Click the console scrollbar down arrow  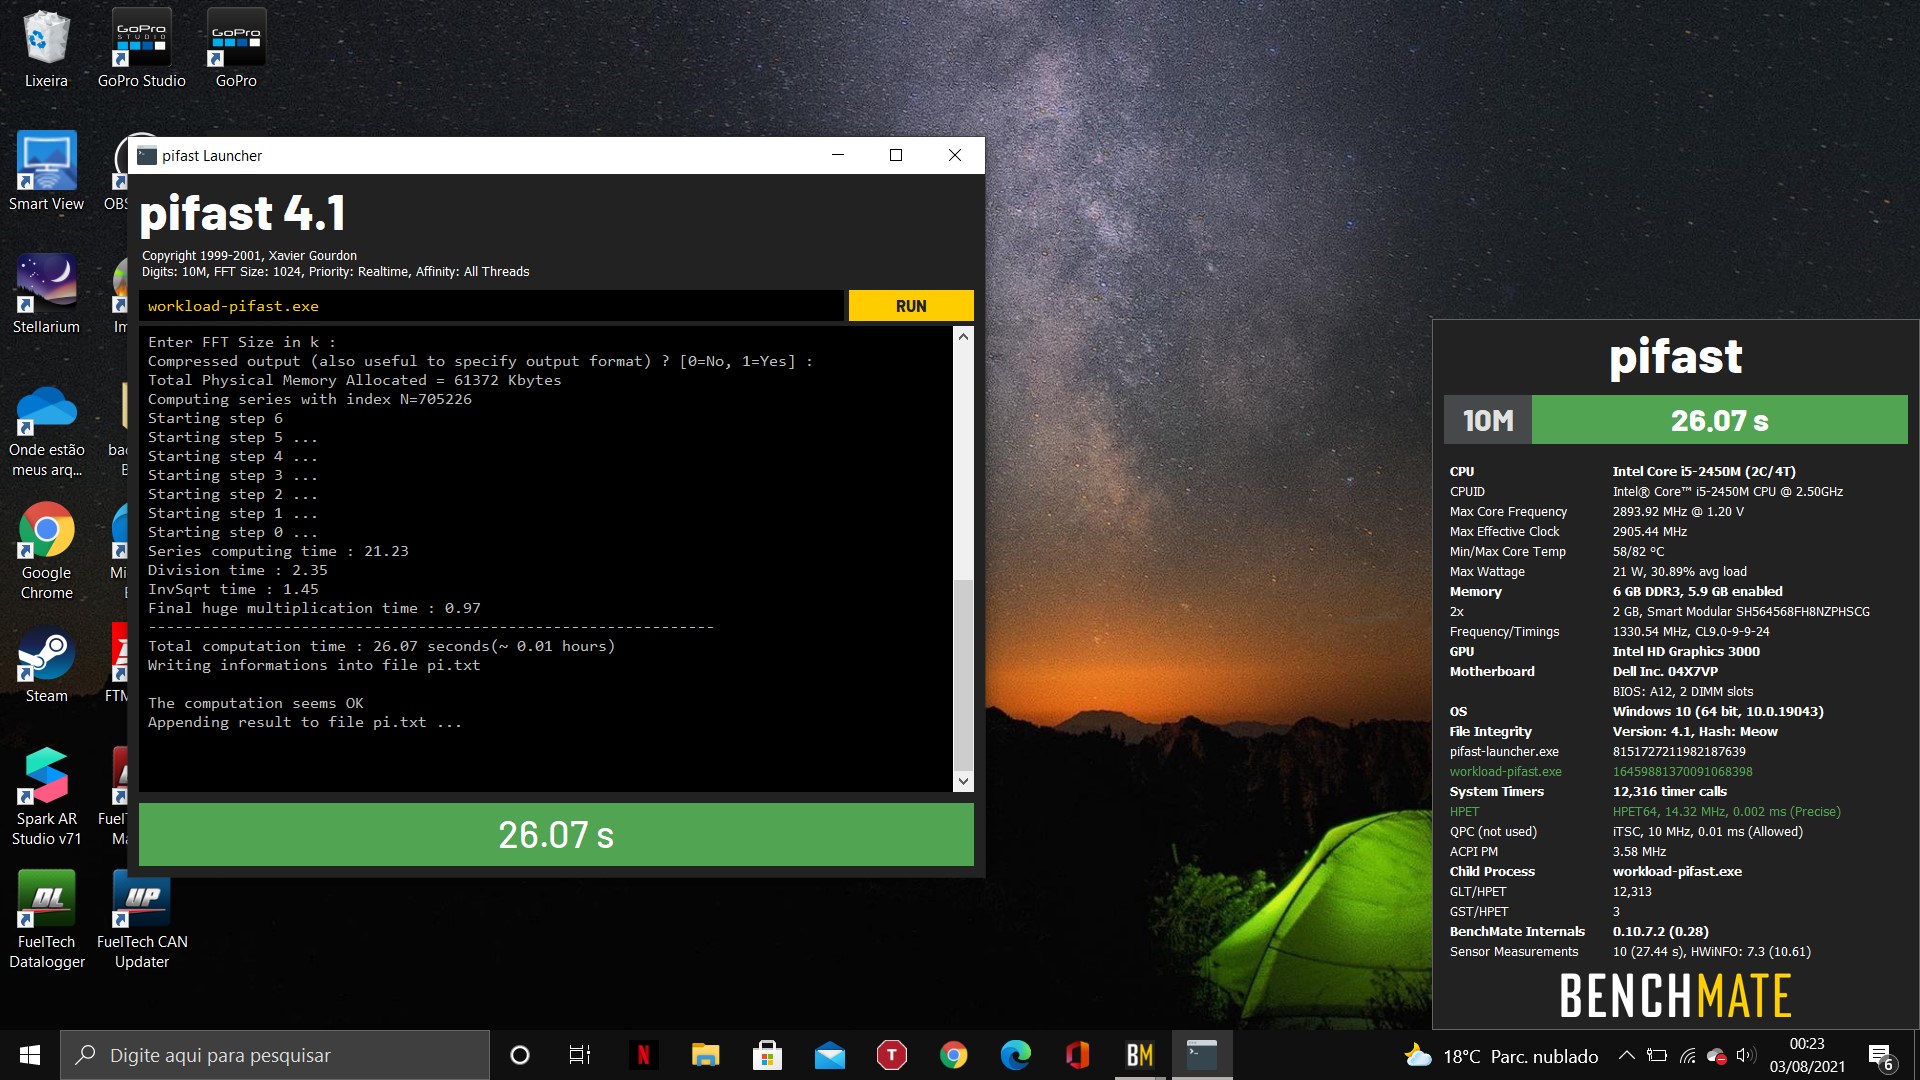[963, 781]
